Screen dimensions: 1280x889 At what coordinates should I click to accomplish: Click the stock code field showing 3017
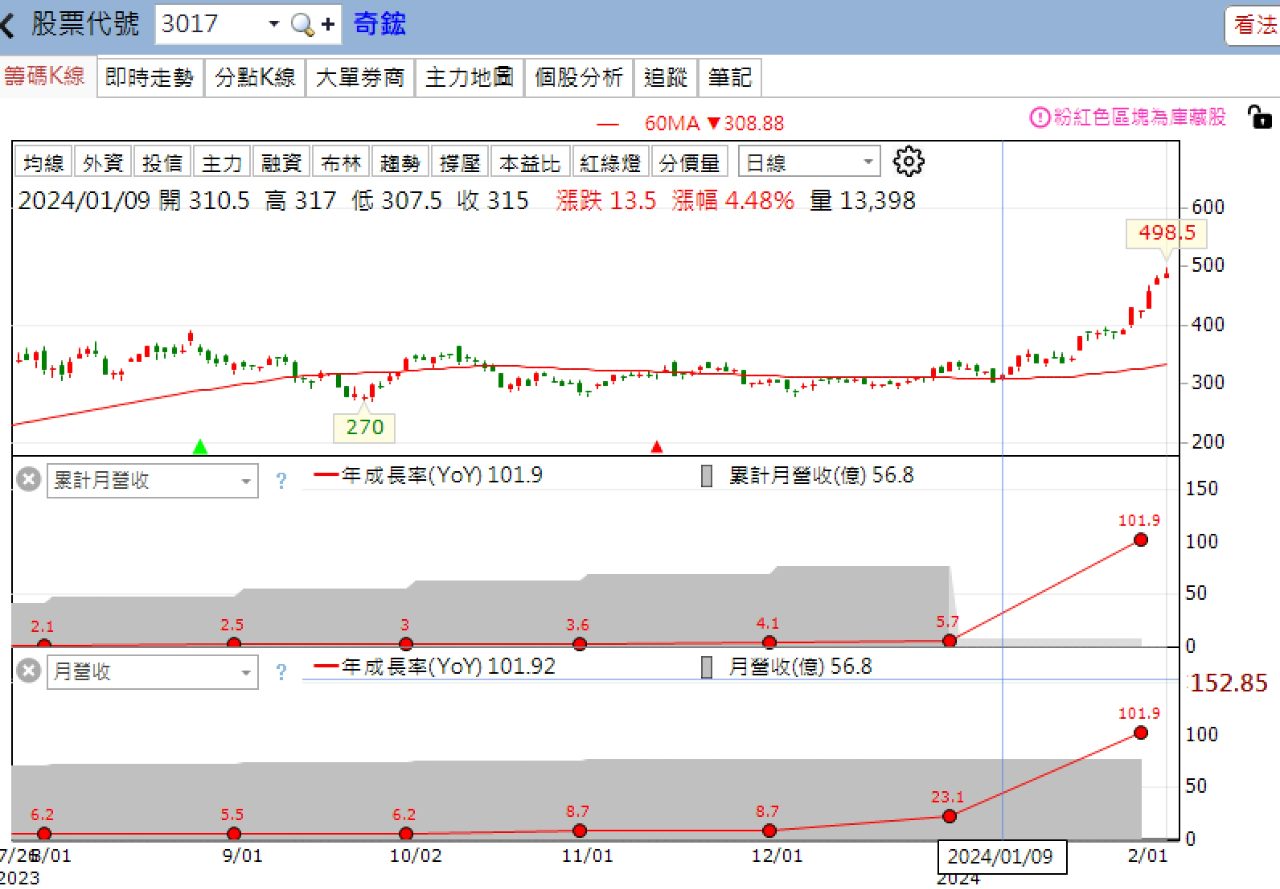click(x=208, y=25)
